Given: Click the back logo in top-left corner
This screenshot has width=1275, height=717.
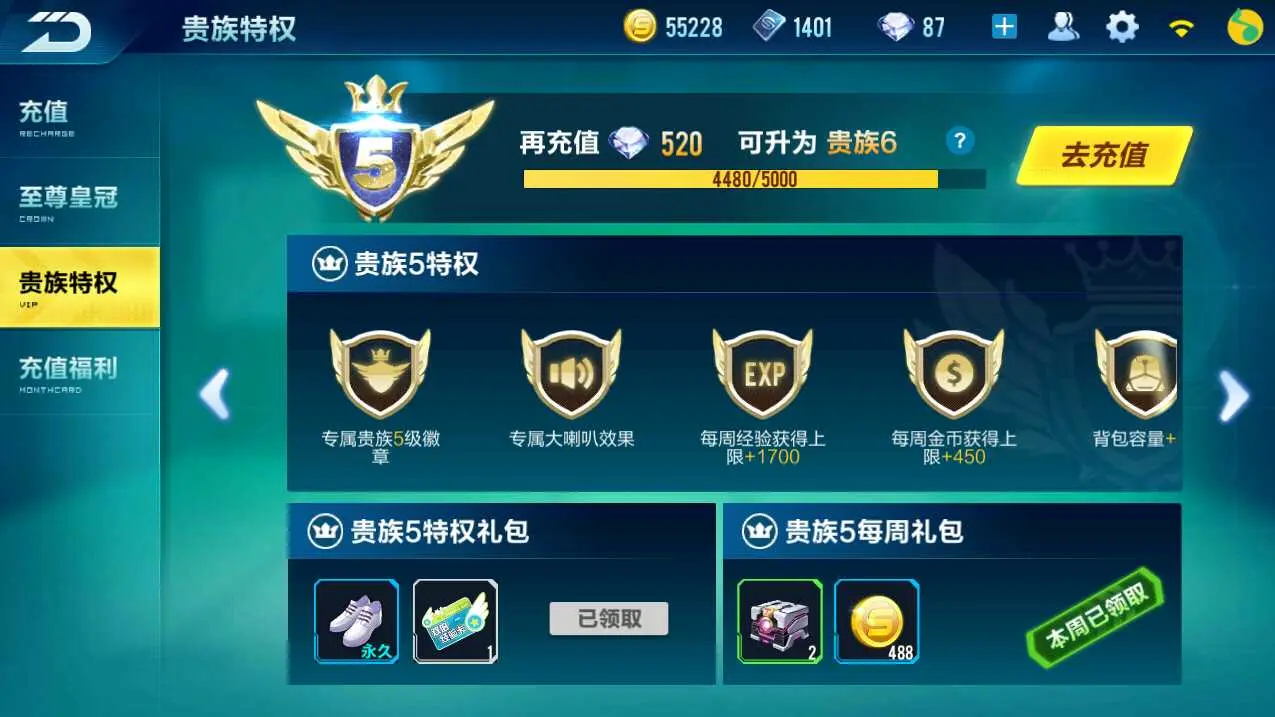Looking at the screenshot, I should (x=57, y=31).
